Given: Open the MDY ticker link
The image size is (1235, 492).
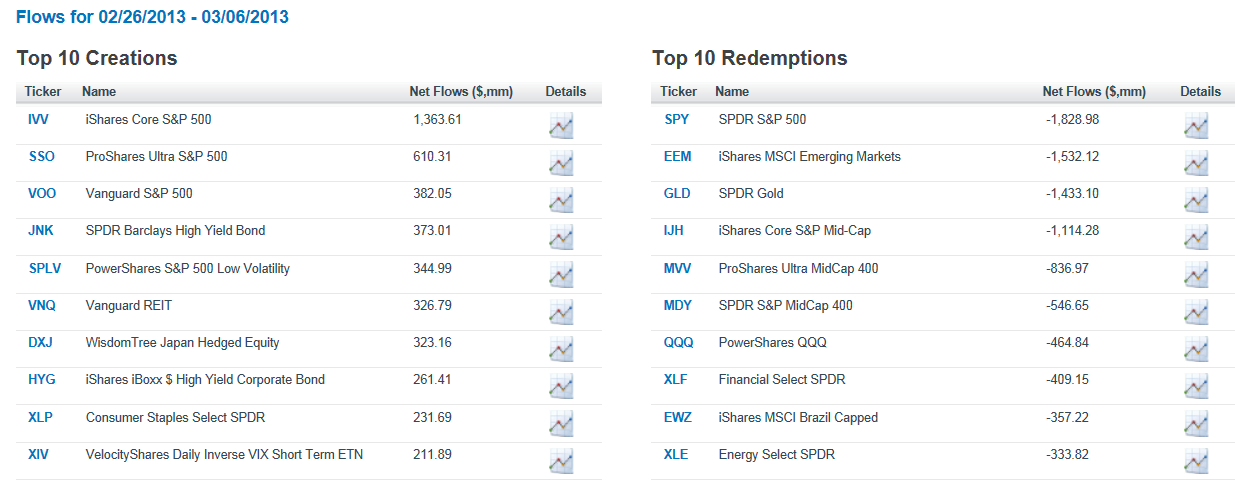Looking at the screenshot, I should tap(678, 306).
